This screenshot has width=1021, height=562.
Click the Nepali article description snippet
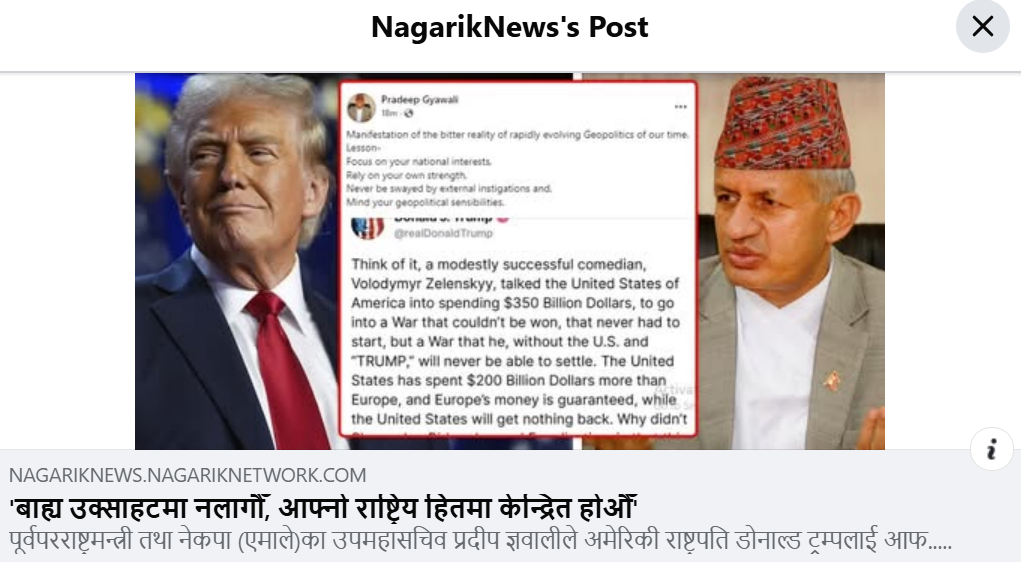coord(481,541)
